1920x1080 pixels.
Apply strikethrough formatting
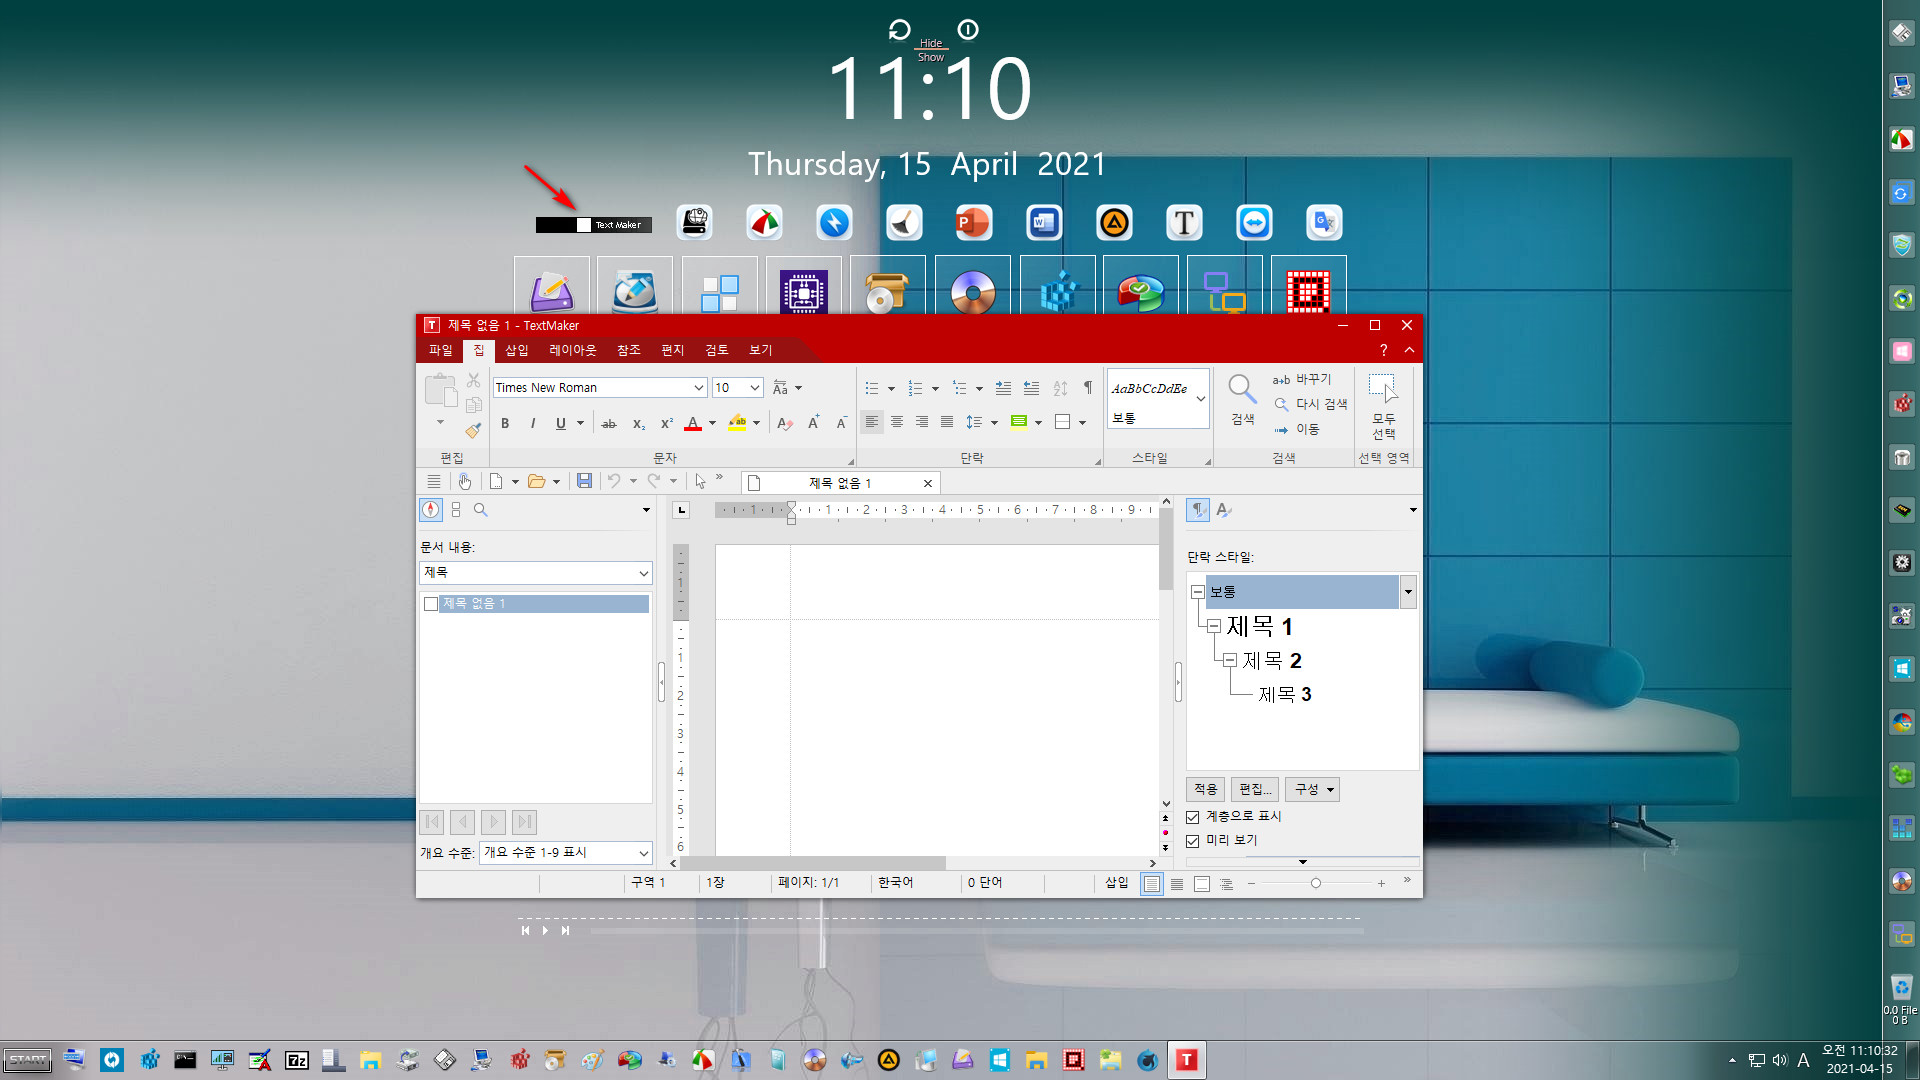click(x=609, y=423)
